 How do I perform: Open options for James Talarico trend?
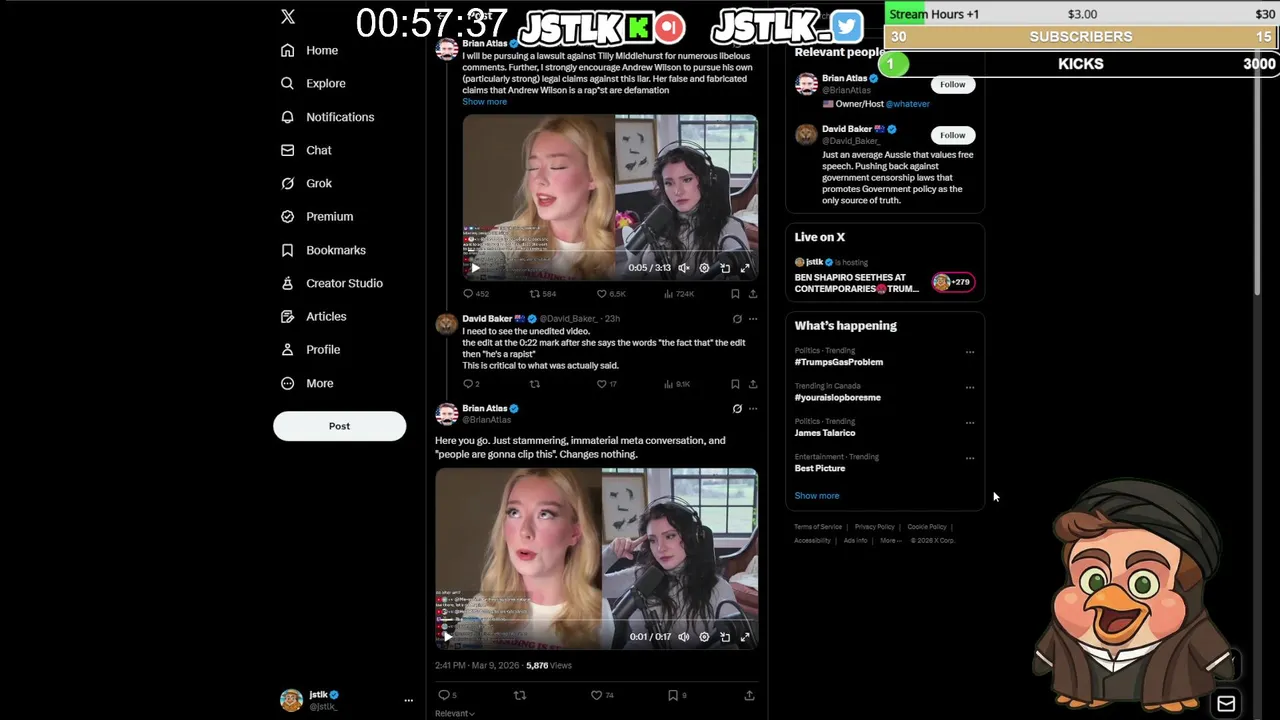pos(969,423)
